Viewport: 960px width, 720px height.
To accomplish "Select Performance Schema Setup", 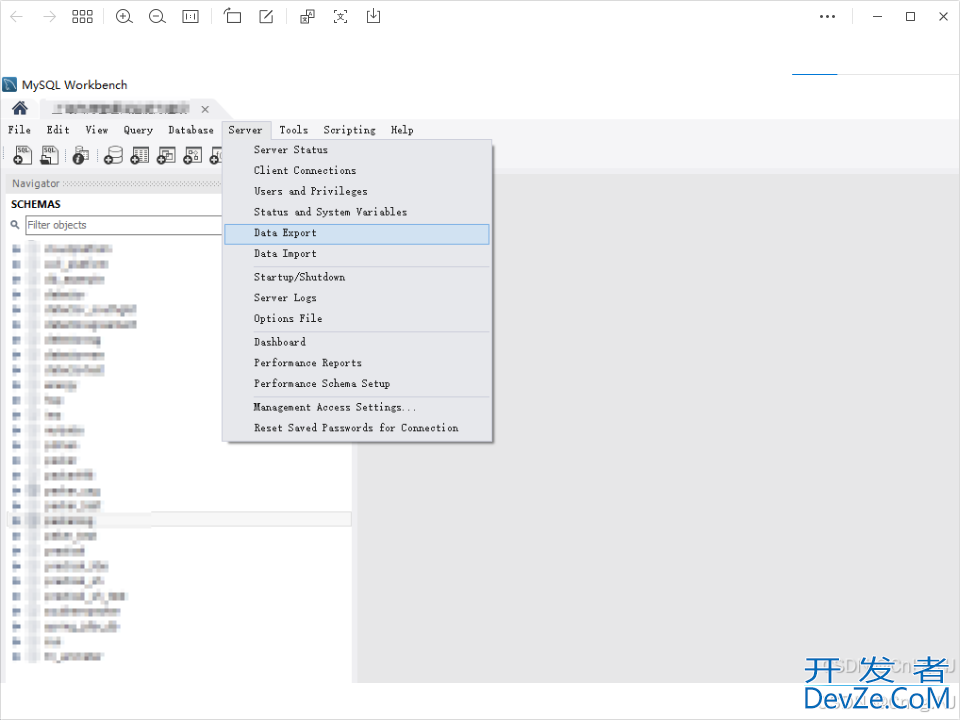I will [357, 384].
